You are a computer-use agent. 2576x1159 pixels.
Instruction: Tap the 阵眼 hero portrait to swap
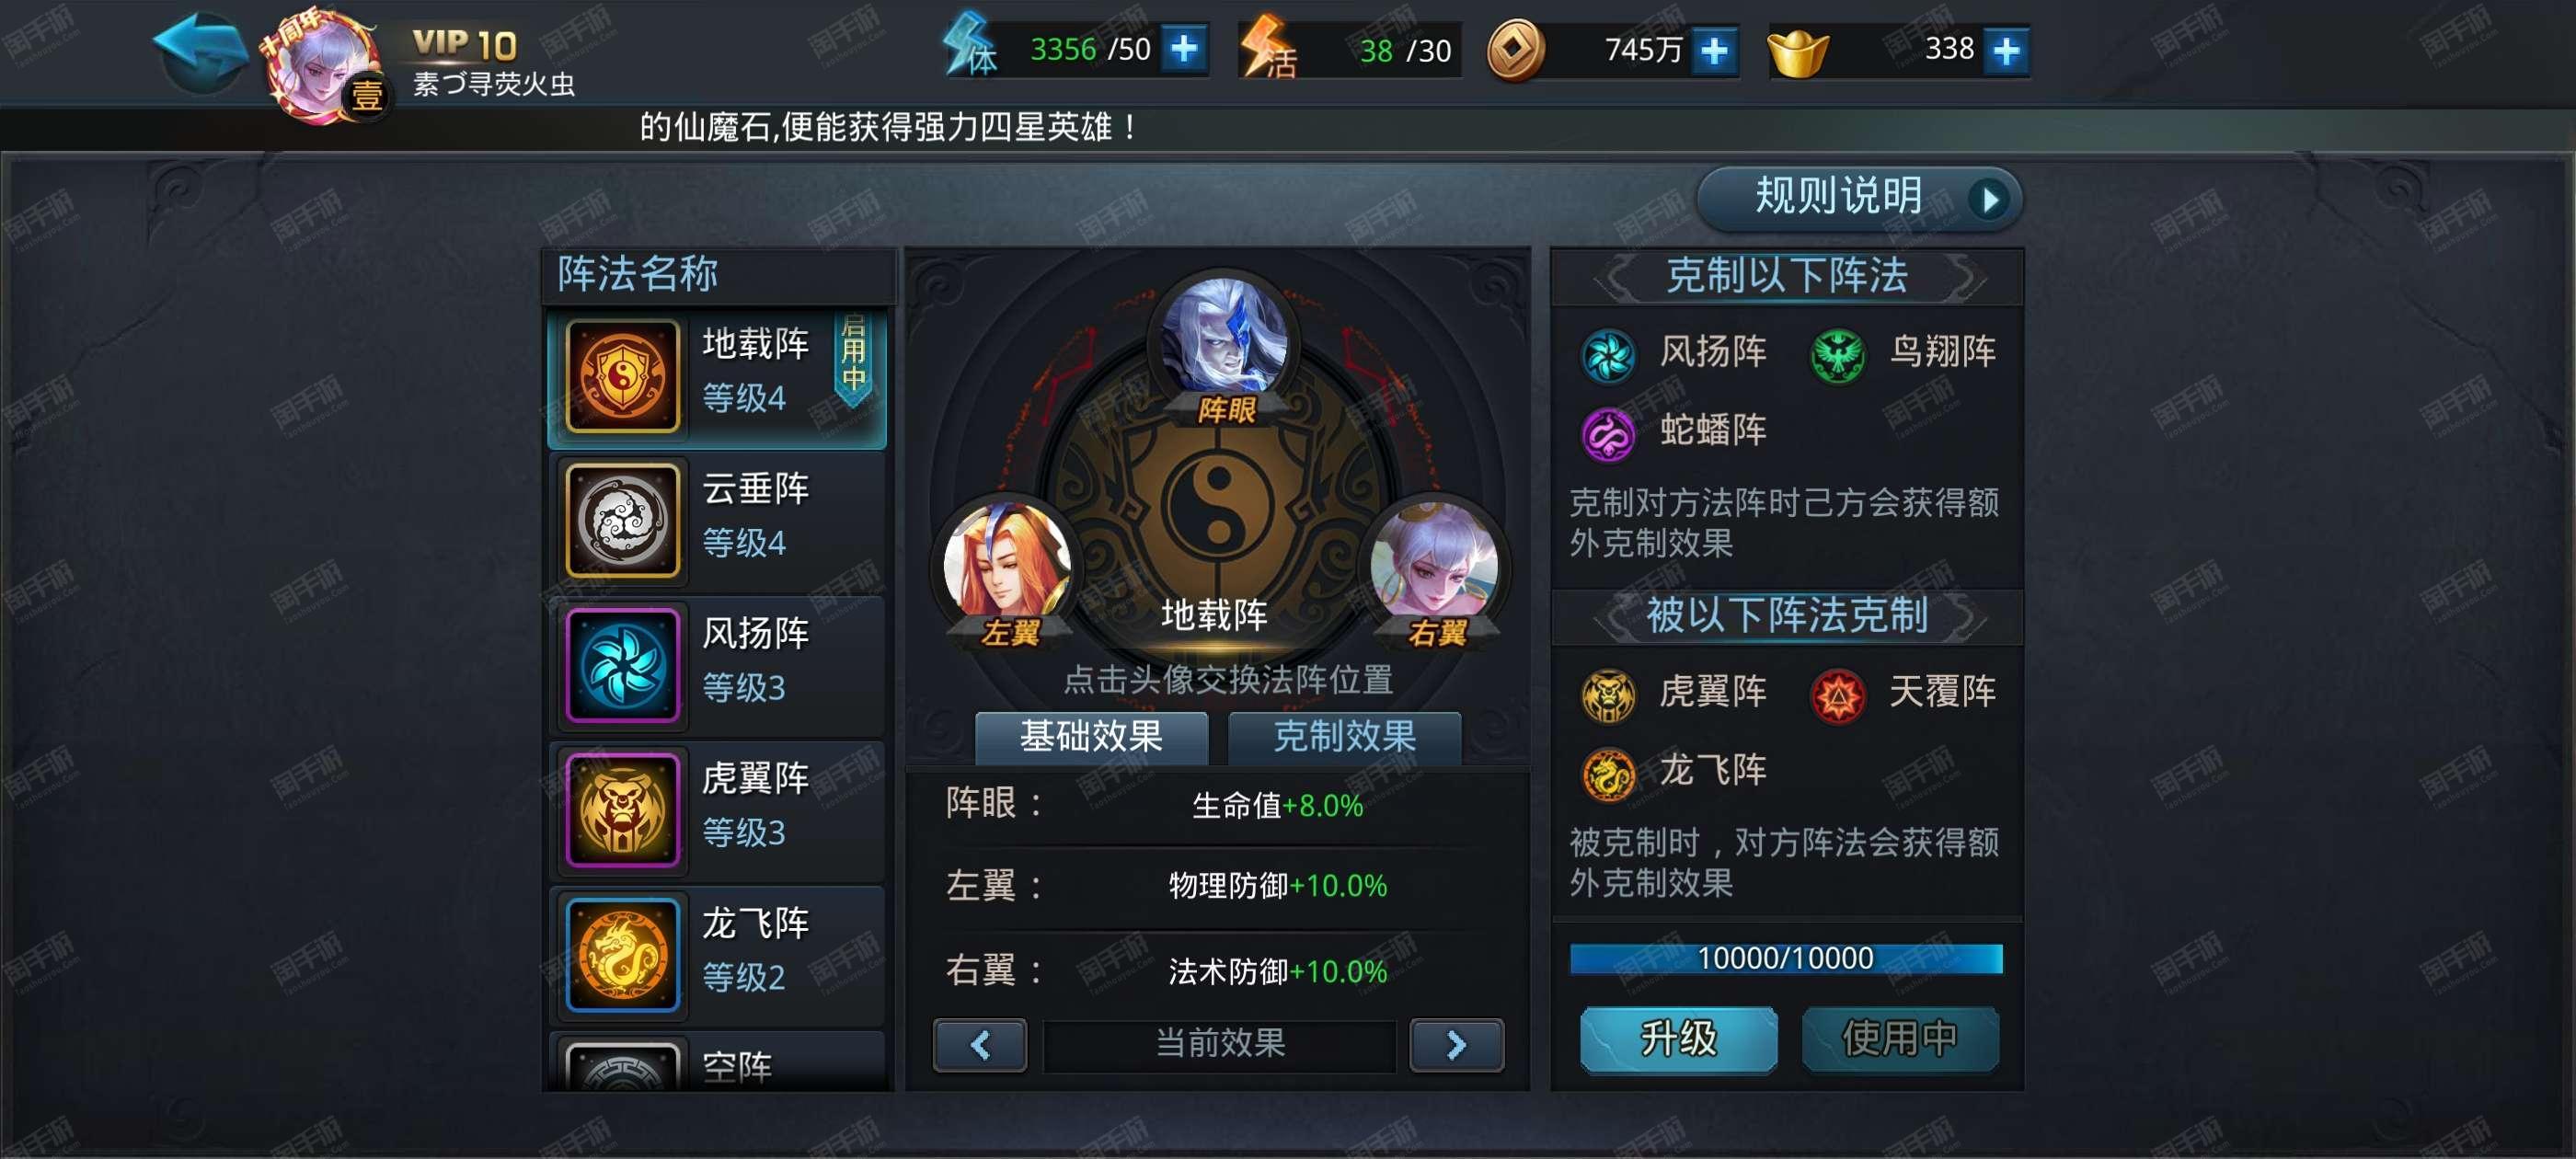point(1224,338)
